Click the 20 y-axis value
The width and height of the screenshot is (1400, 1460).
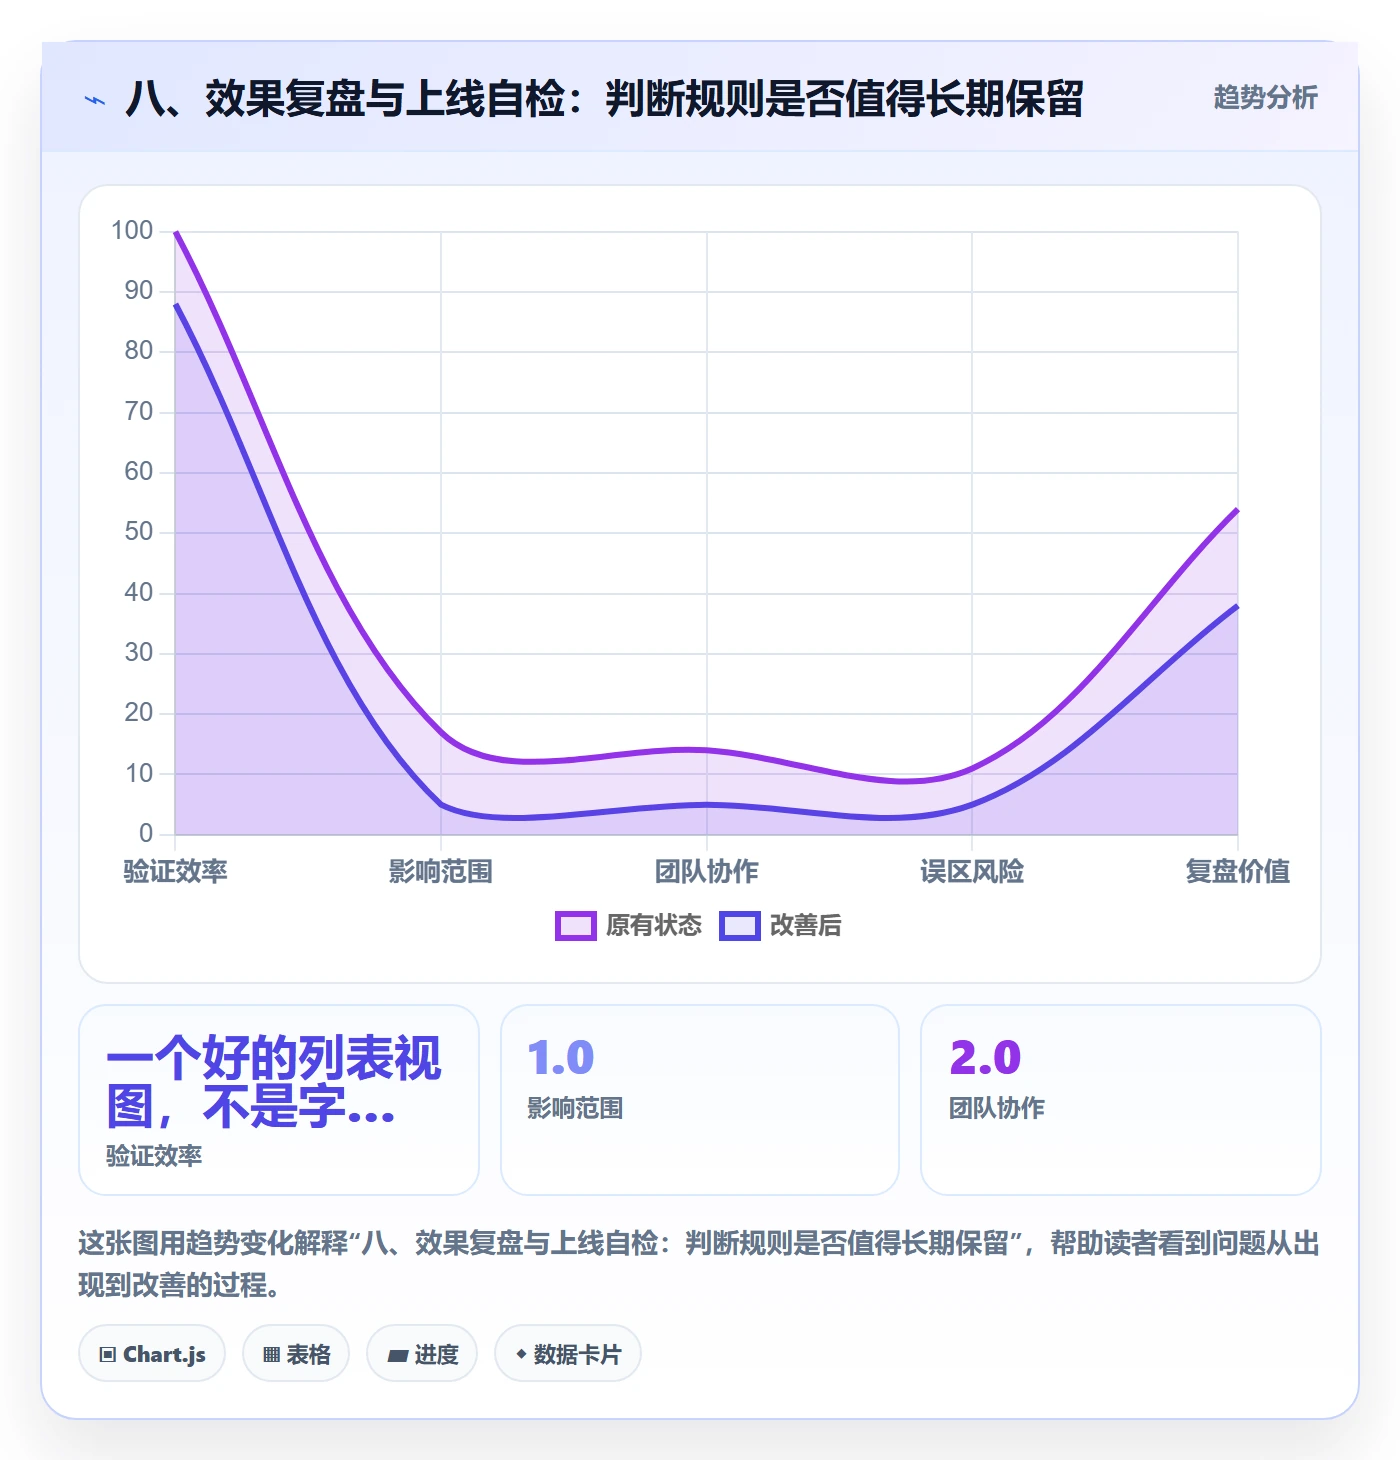[x=139, y=713]
